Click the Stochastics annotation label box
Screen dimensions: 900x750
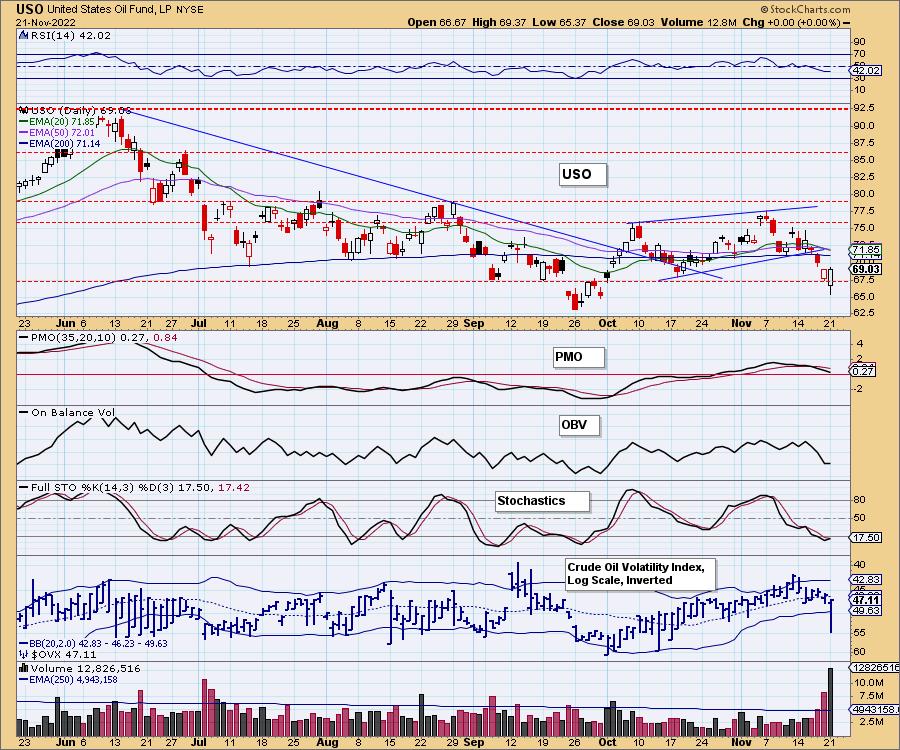[542, 501]
